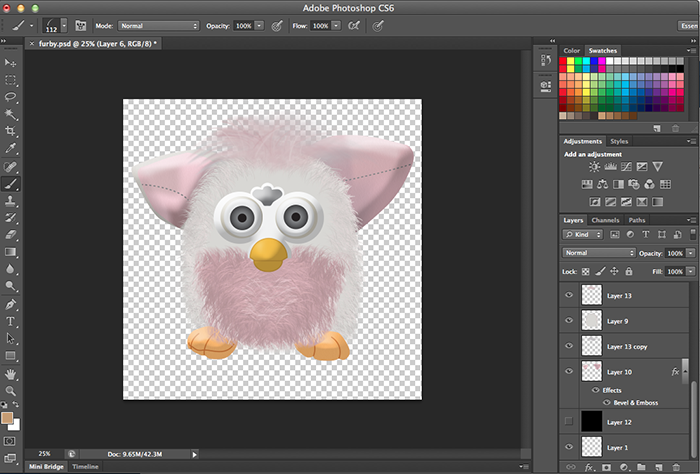The width and height of the screenshot is (700, 474).
Task: Switch to the Styles tab
Action: (619, 141)
